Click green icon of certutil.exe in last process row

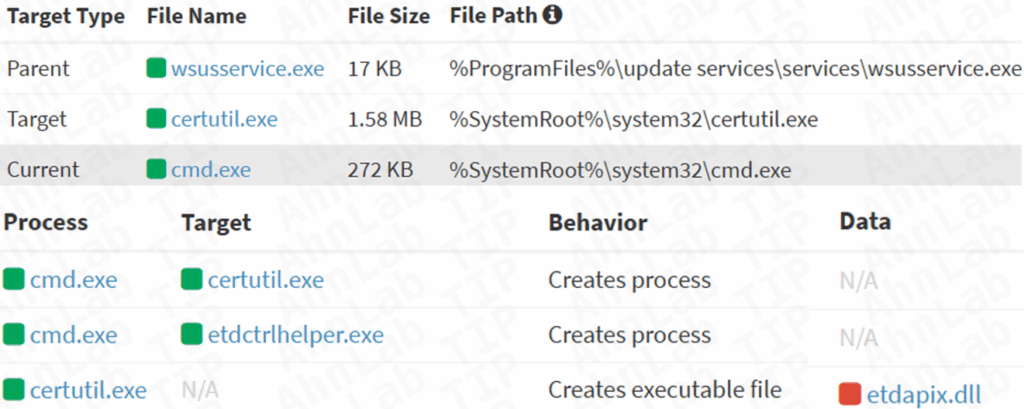(x=13, y=390)
